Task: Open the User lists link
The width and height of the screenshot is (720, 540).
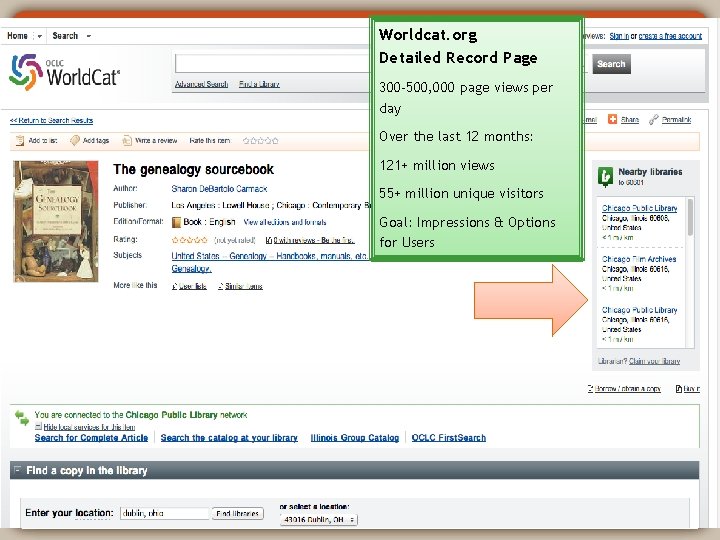Action: tap(192, 286)
